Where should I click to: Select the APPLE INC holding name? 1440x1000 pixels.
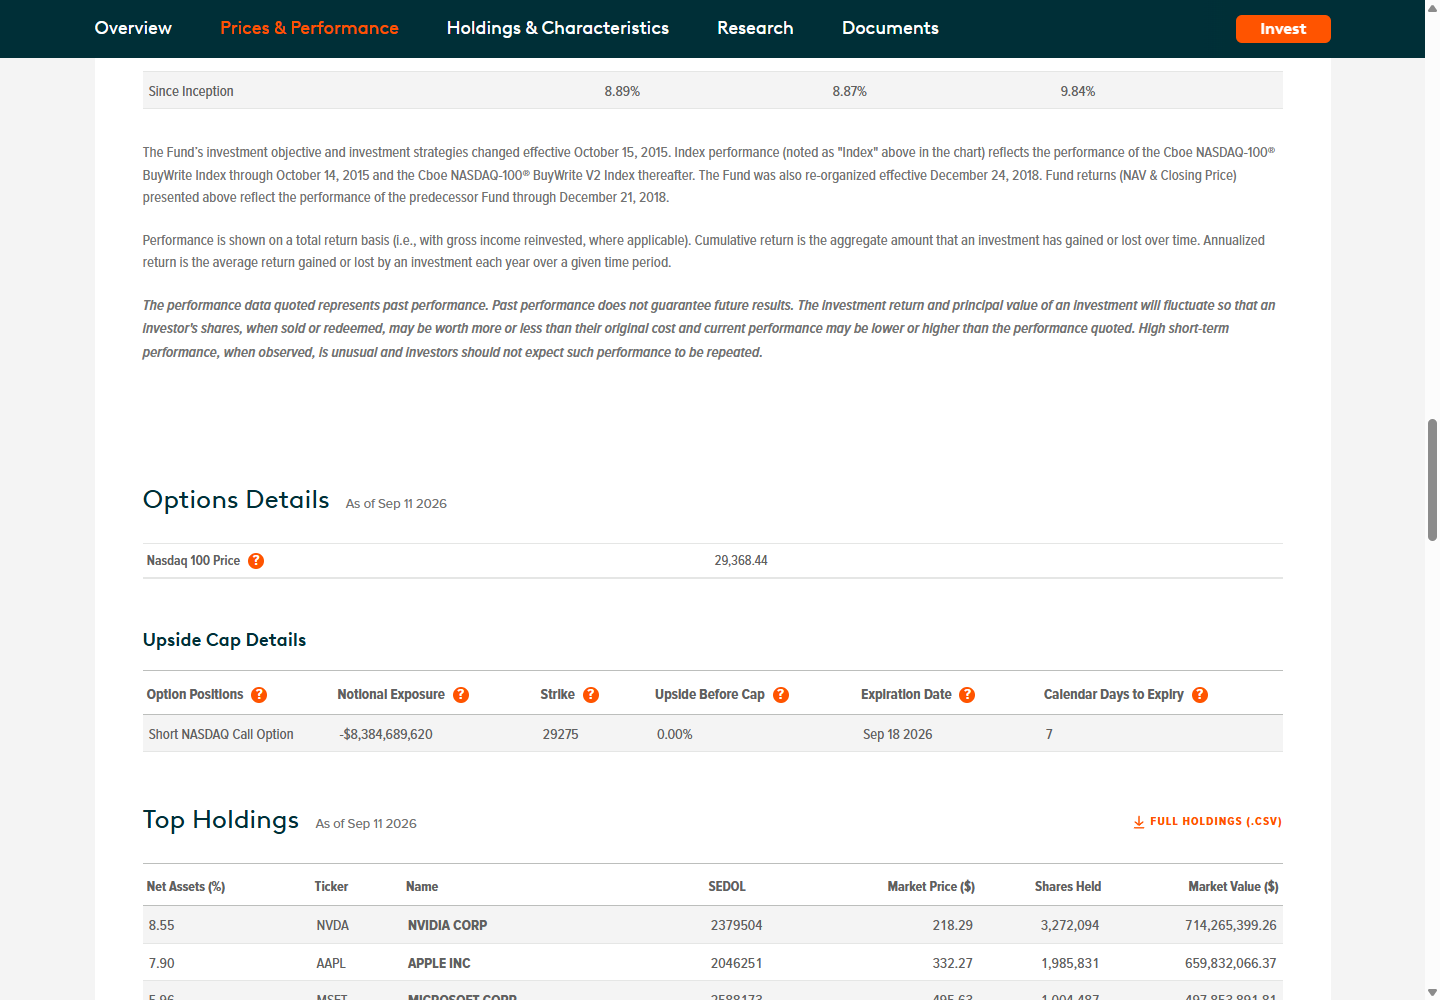click(439, 963)
